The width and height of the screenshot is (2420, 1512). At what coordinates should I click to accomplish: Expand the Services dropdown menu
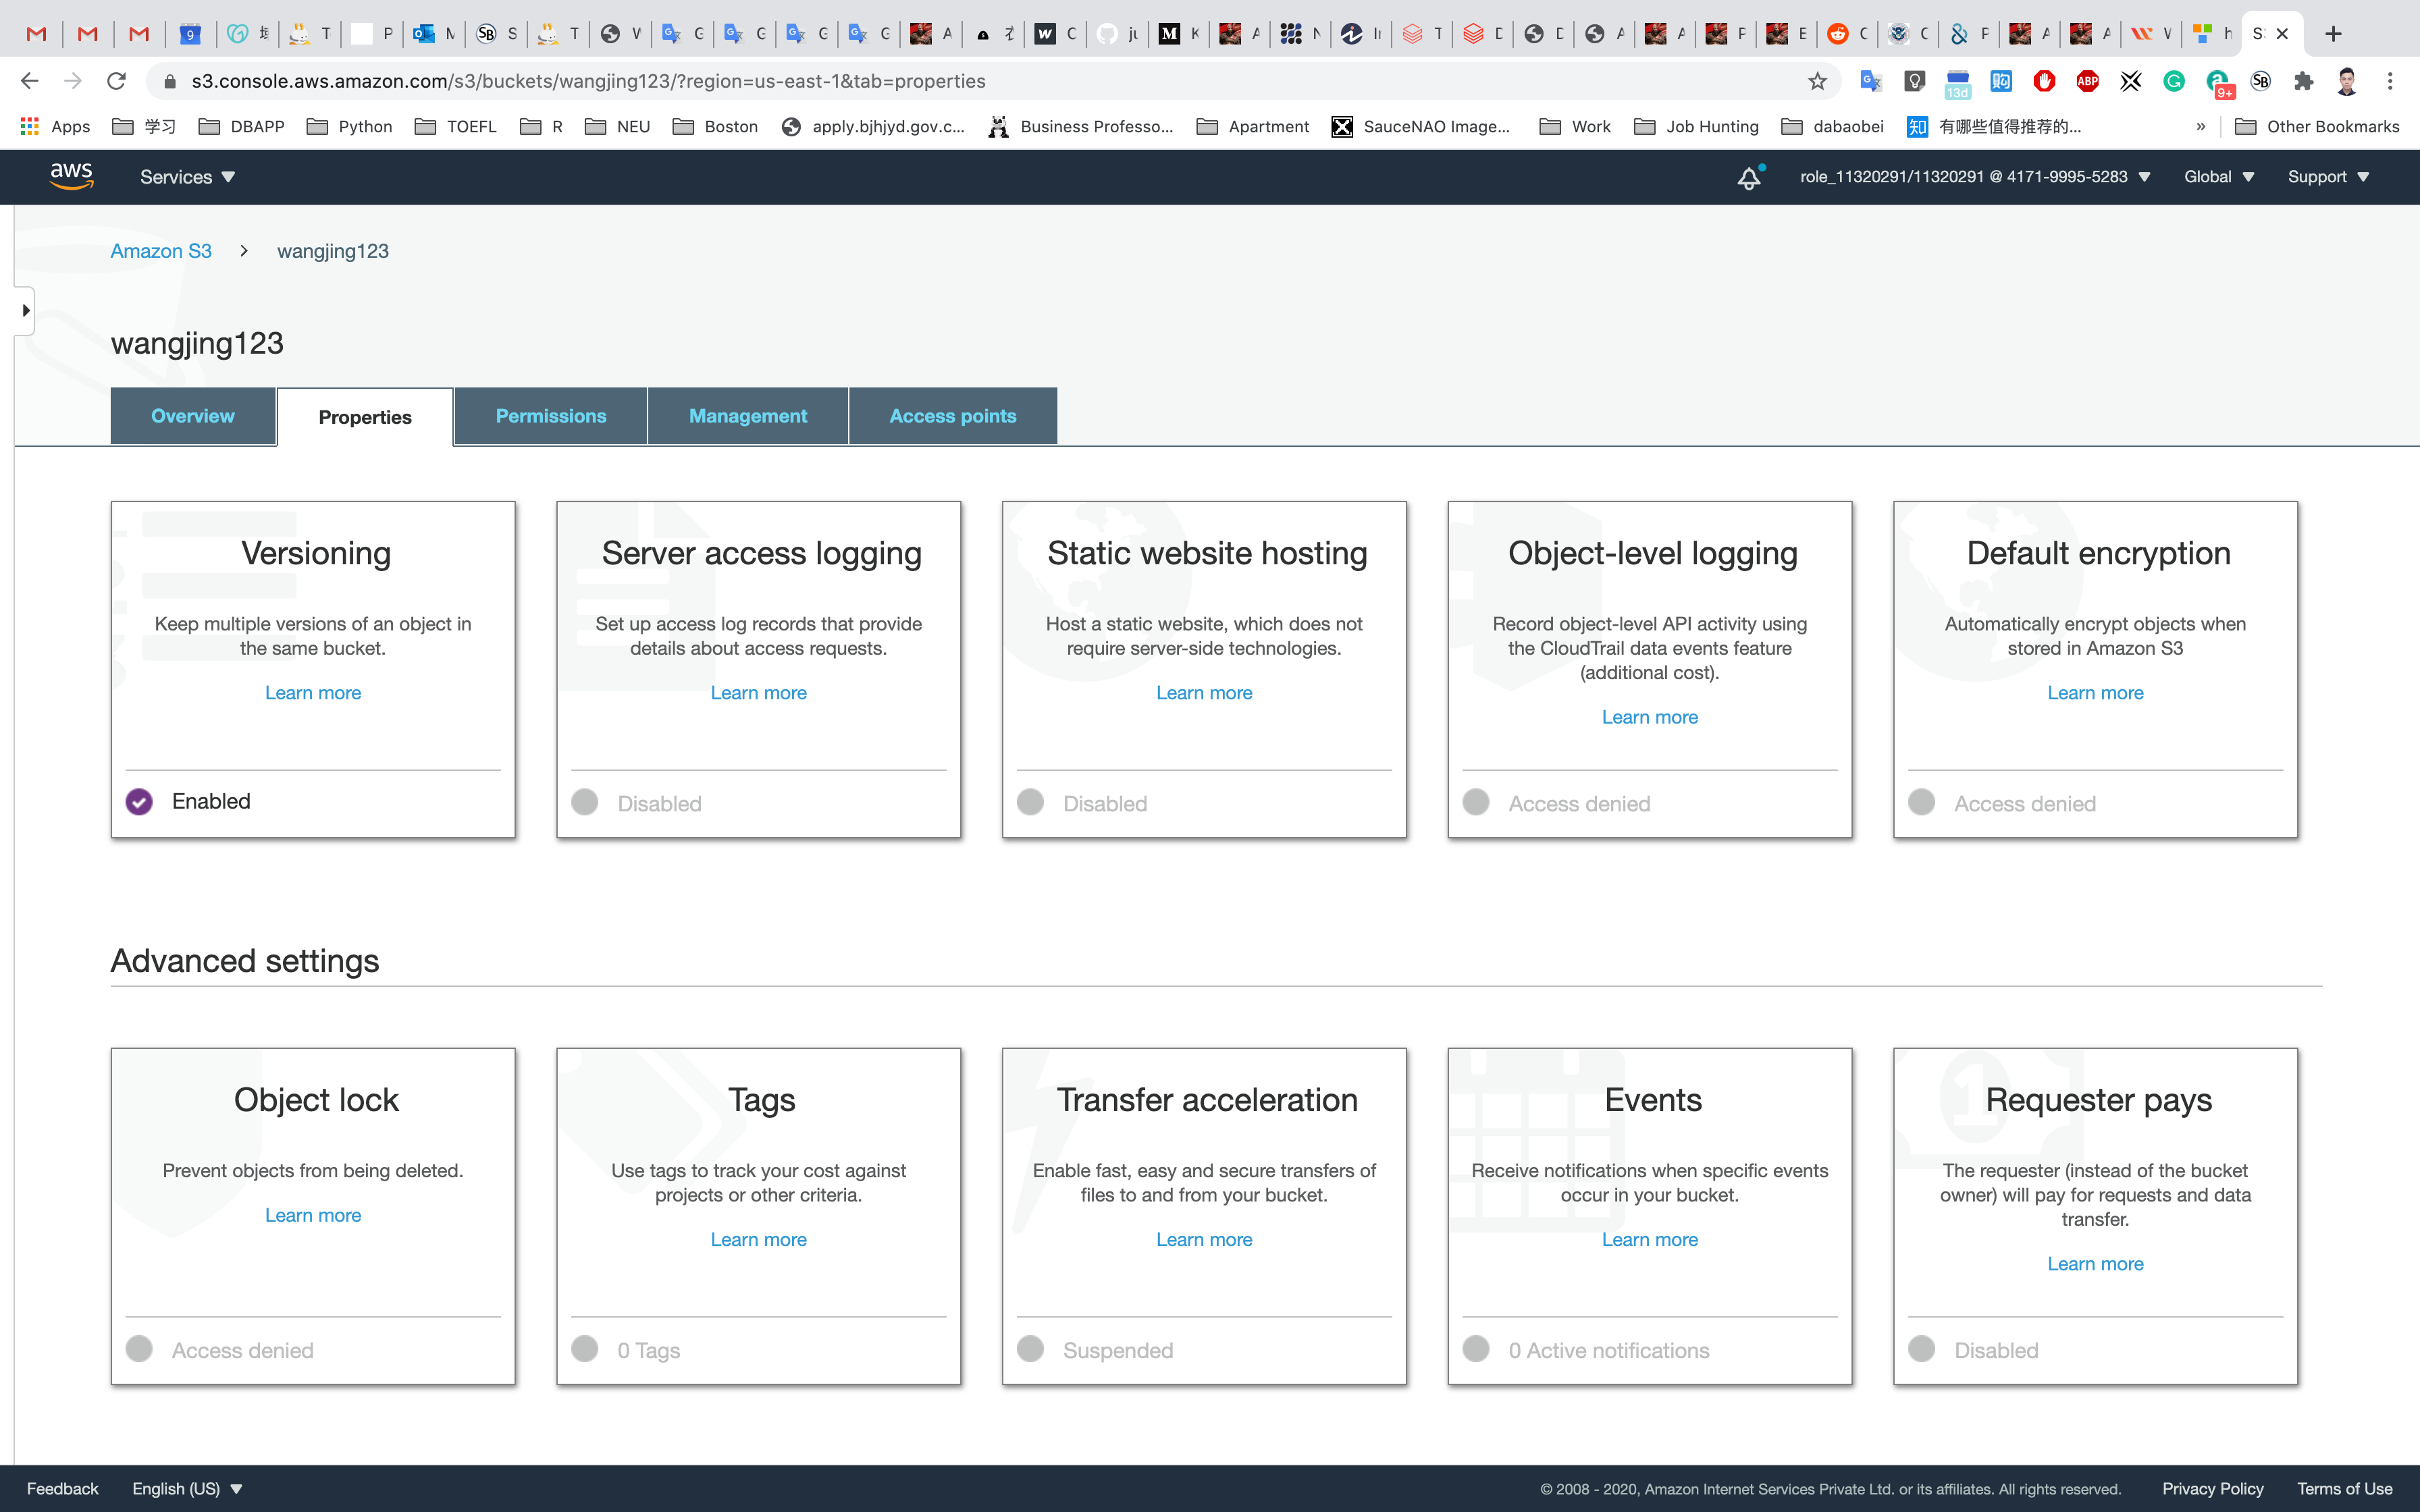187,177
